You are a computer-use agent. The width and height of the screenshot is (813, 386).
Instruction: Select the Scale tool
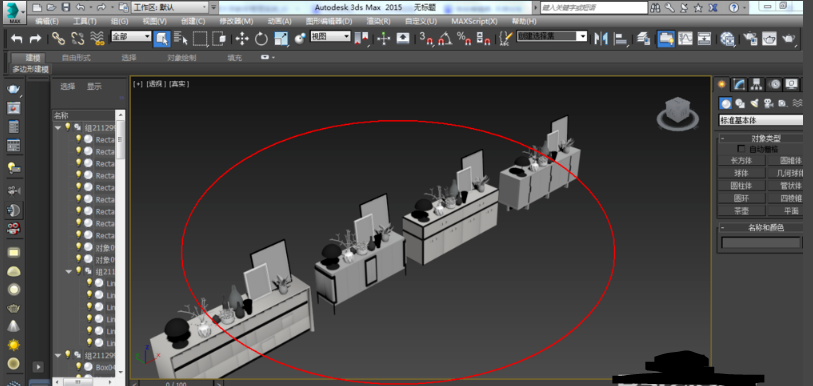click(x=281, y=38)
